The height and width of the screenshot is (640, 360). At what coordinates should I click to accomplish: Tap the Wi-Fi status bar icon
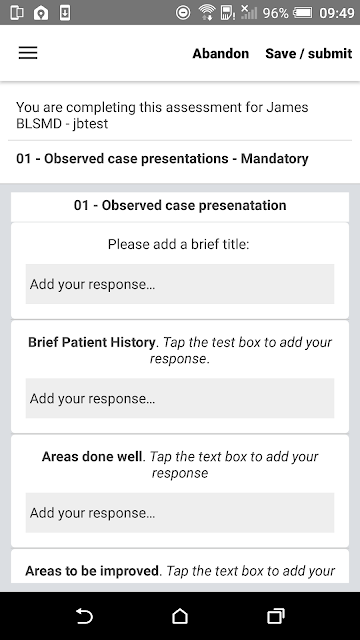click(207, 13)
